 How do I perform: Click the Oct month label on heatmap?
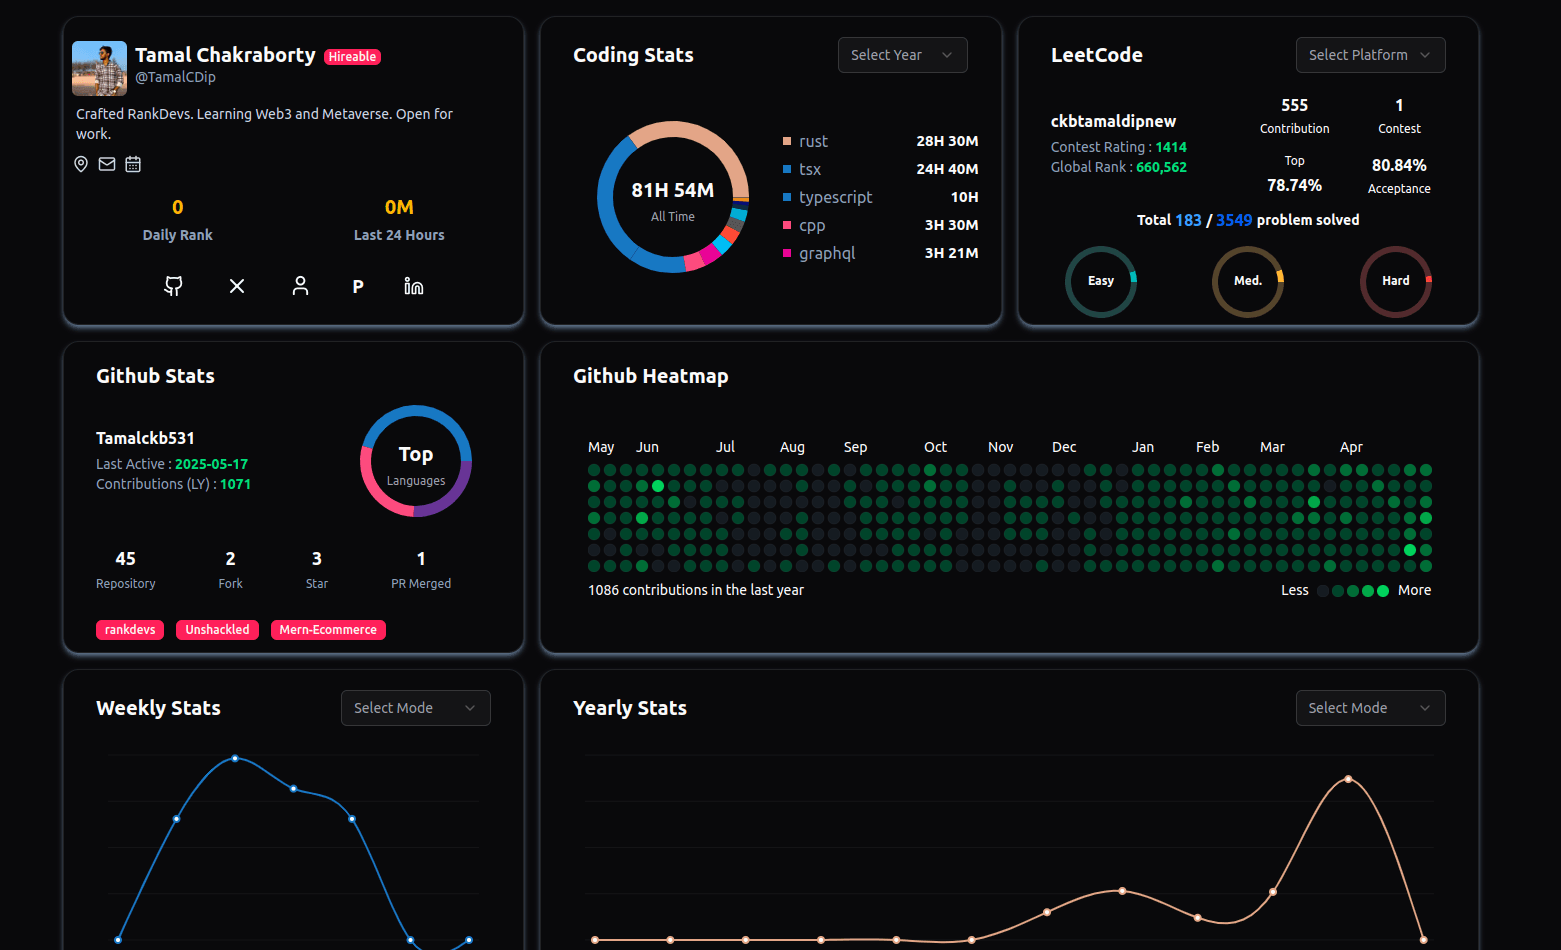pos(935,447)
